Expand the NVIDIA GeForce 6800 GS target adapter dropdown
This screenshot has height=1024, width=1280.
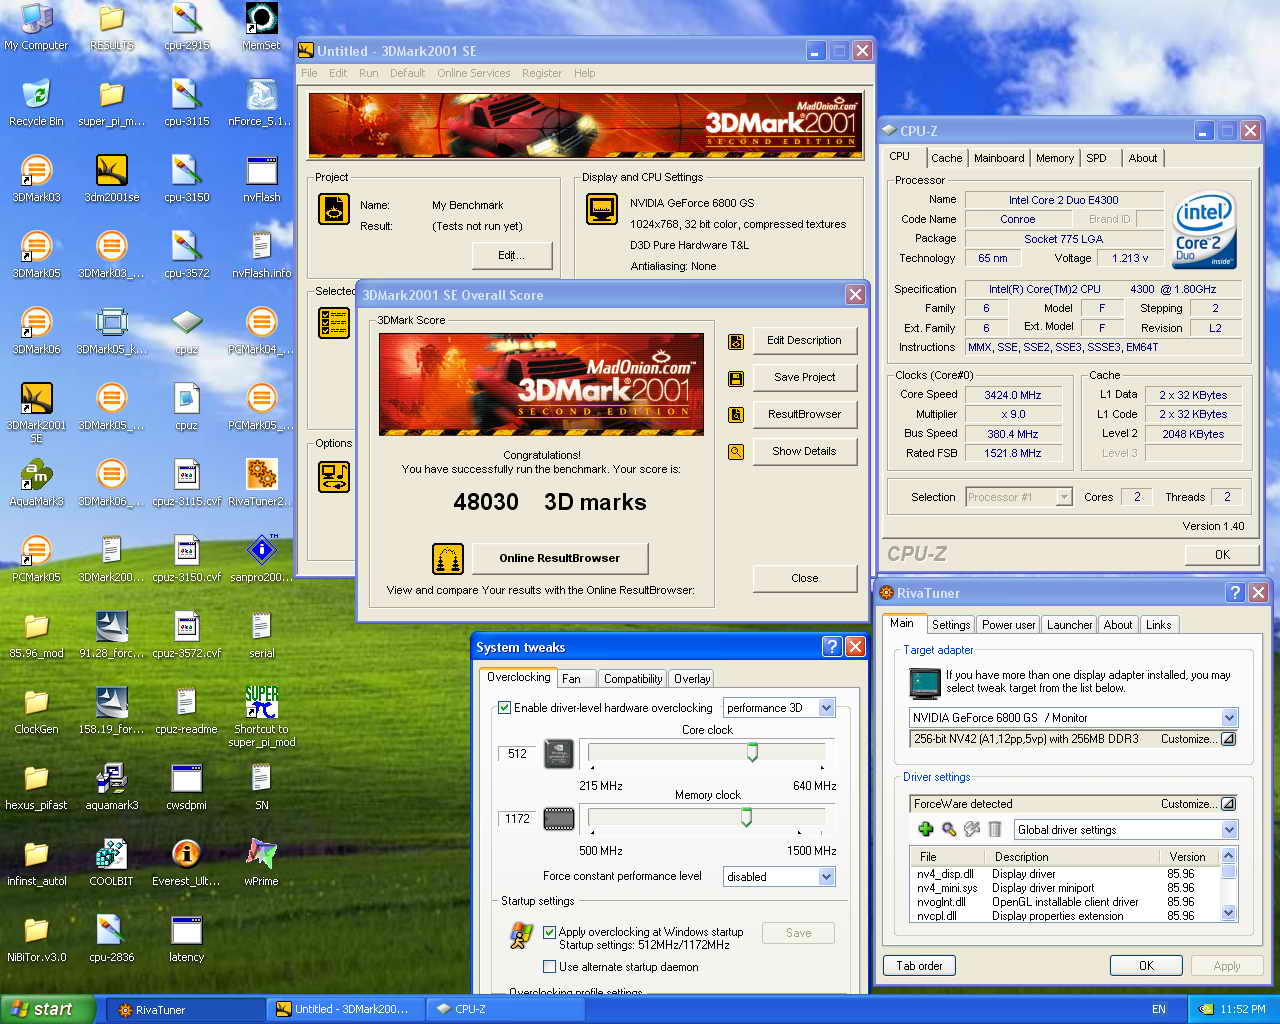point(1229,718)
